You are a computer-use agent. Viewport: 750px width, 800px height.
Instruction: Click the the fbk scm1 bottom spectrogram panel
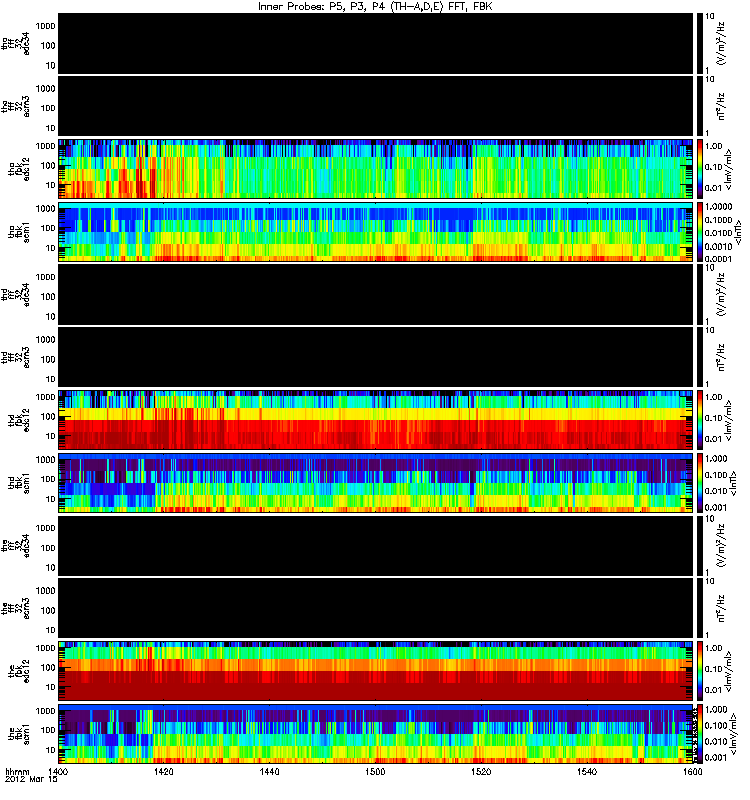coord(375,734)
